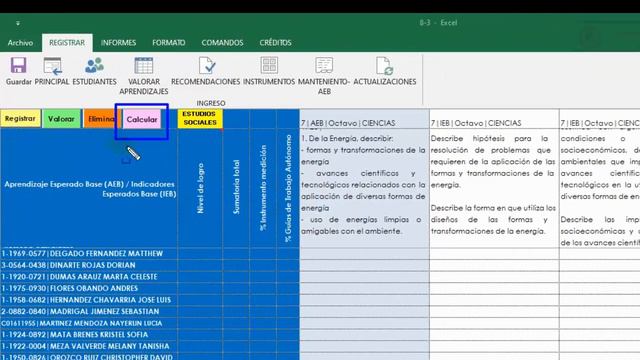The width and height of the screenshot is (640, 360).
Task: Select the 'Aprendizaje Esperado Base (AEB)' header cell
Action: pos(89,189)
